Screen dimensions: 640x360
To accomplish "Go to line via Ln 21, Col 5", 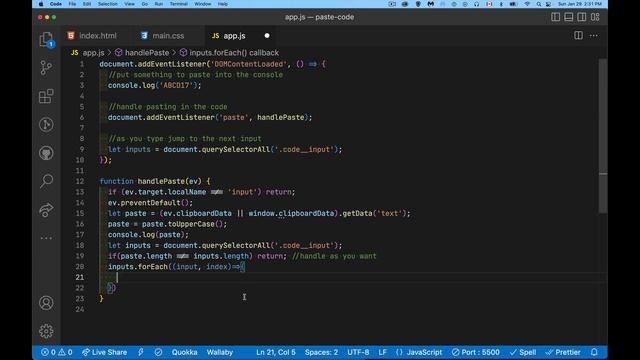I will [x=276, y=352].
